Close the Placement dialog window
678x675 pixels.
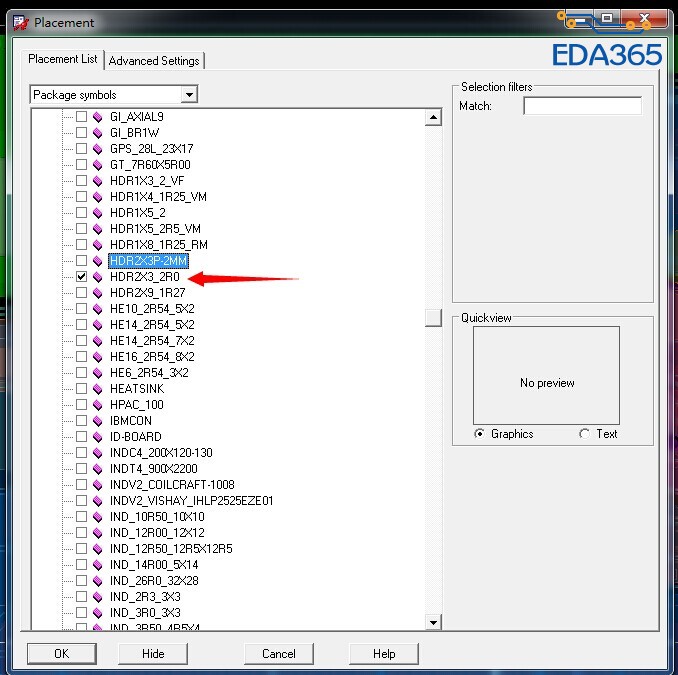pyautogui.click(x=644, y=19)
